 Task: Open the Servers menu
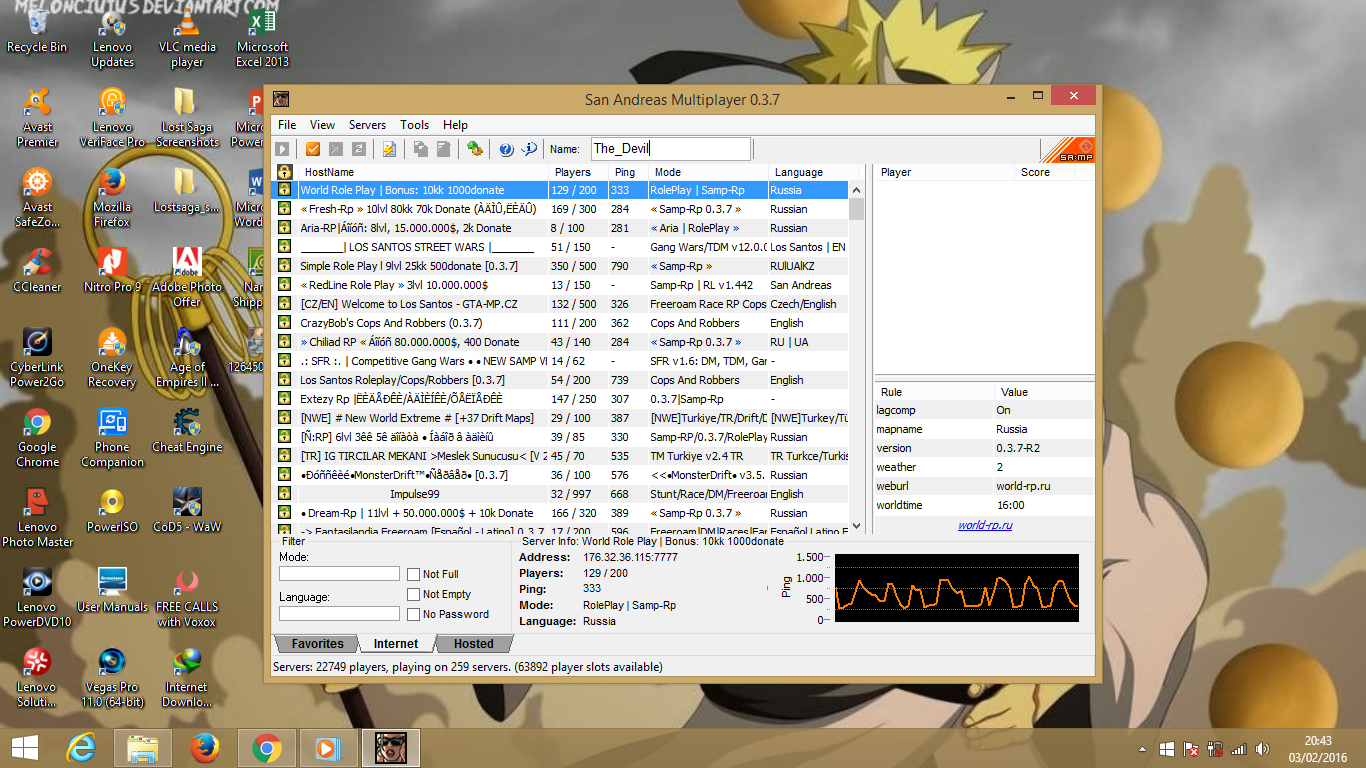pyautogui.click(x=367, y=125)
